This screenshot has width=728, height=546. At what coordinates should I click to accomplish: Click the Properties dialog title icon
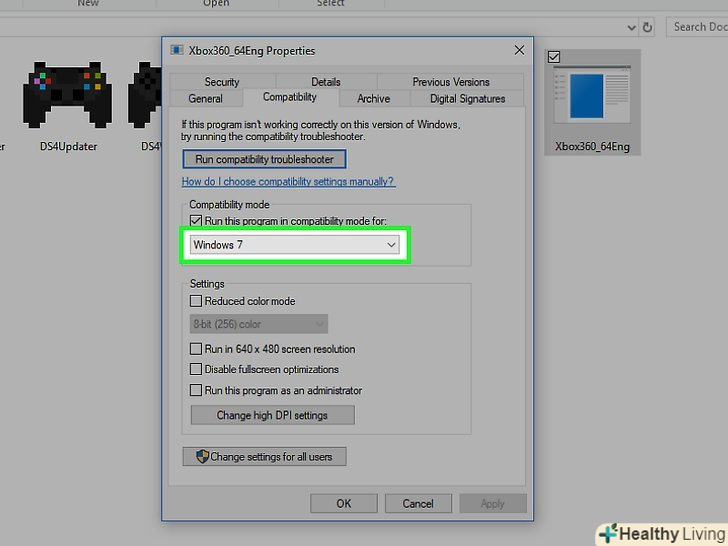[176, 50]
